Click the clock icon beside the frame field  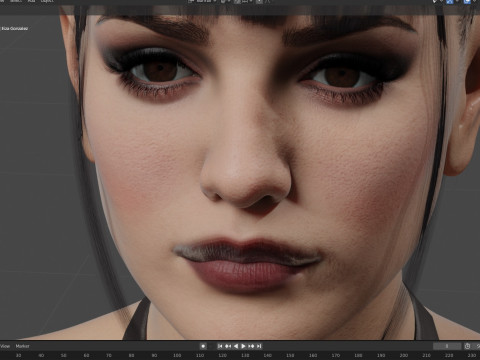468,346
